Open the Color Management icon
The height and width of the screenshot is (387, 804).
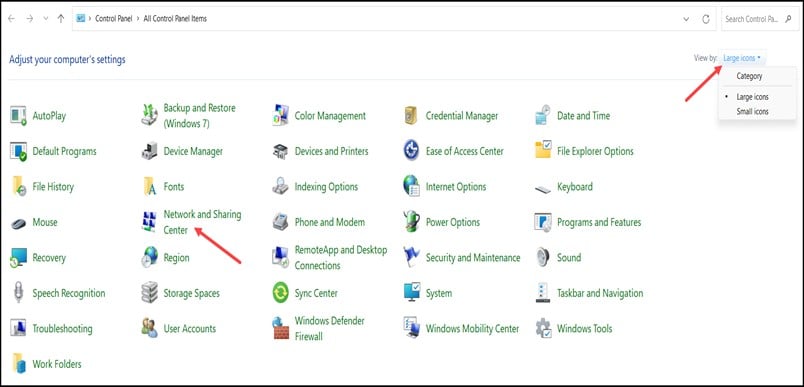(x=280, y=116)
